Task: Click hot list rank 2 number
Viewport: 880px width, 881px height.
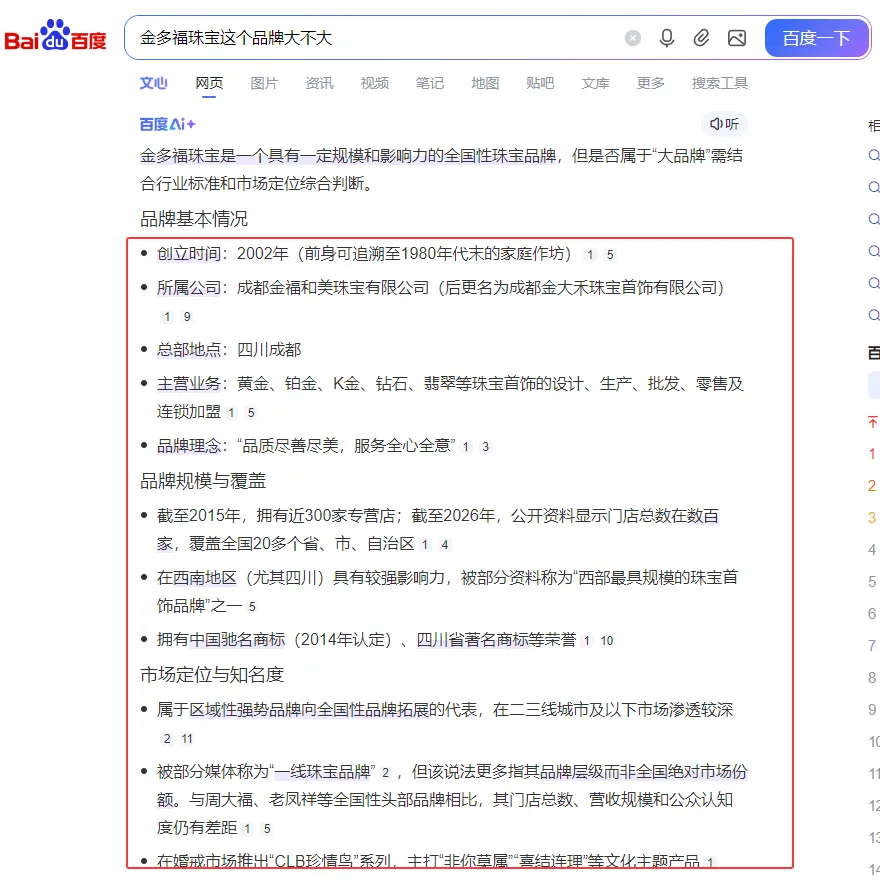Action: pyautogui.click(x=872, y=486)
